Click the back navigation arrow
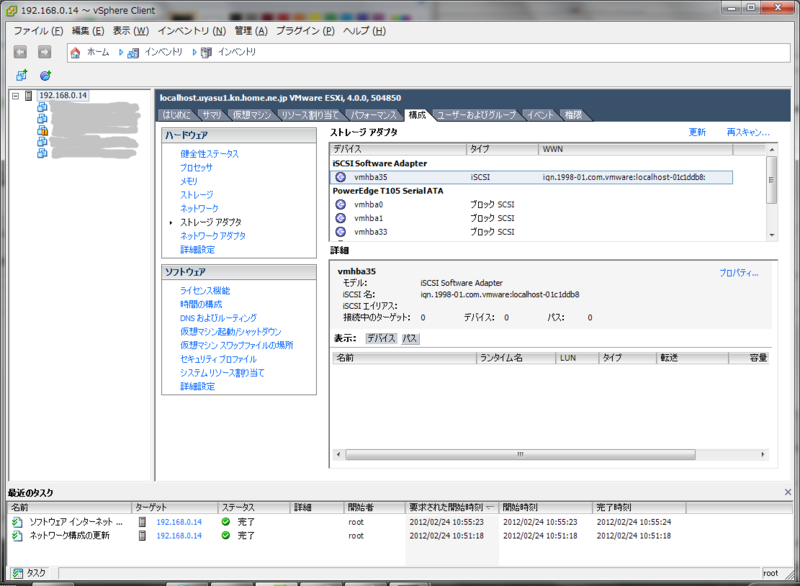Viewport: 800px width, 586px height. pyautogui.click(x=20, y=52)
